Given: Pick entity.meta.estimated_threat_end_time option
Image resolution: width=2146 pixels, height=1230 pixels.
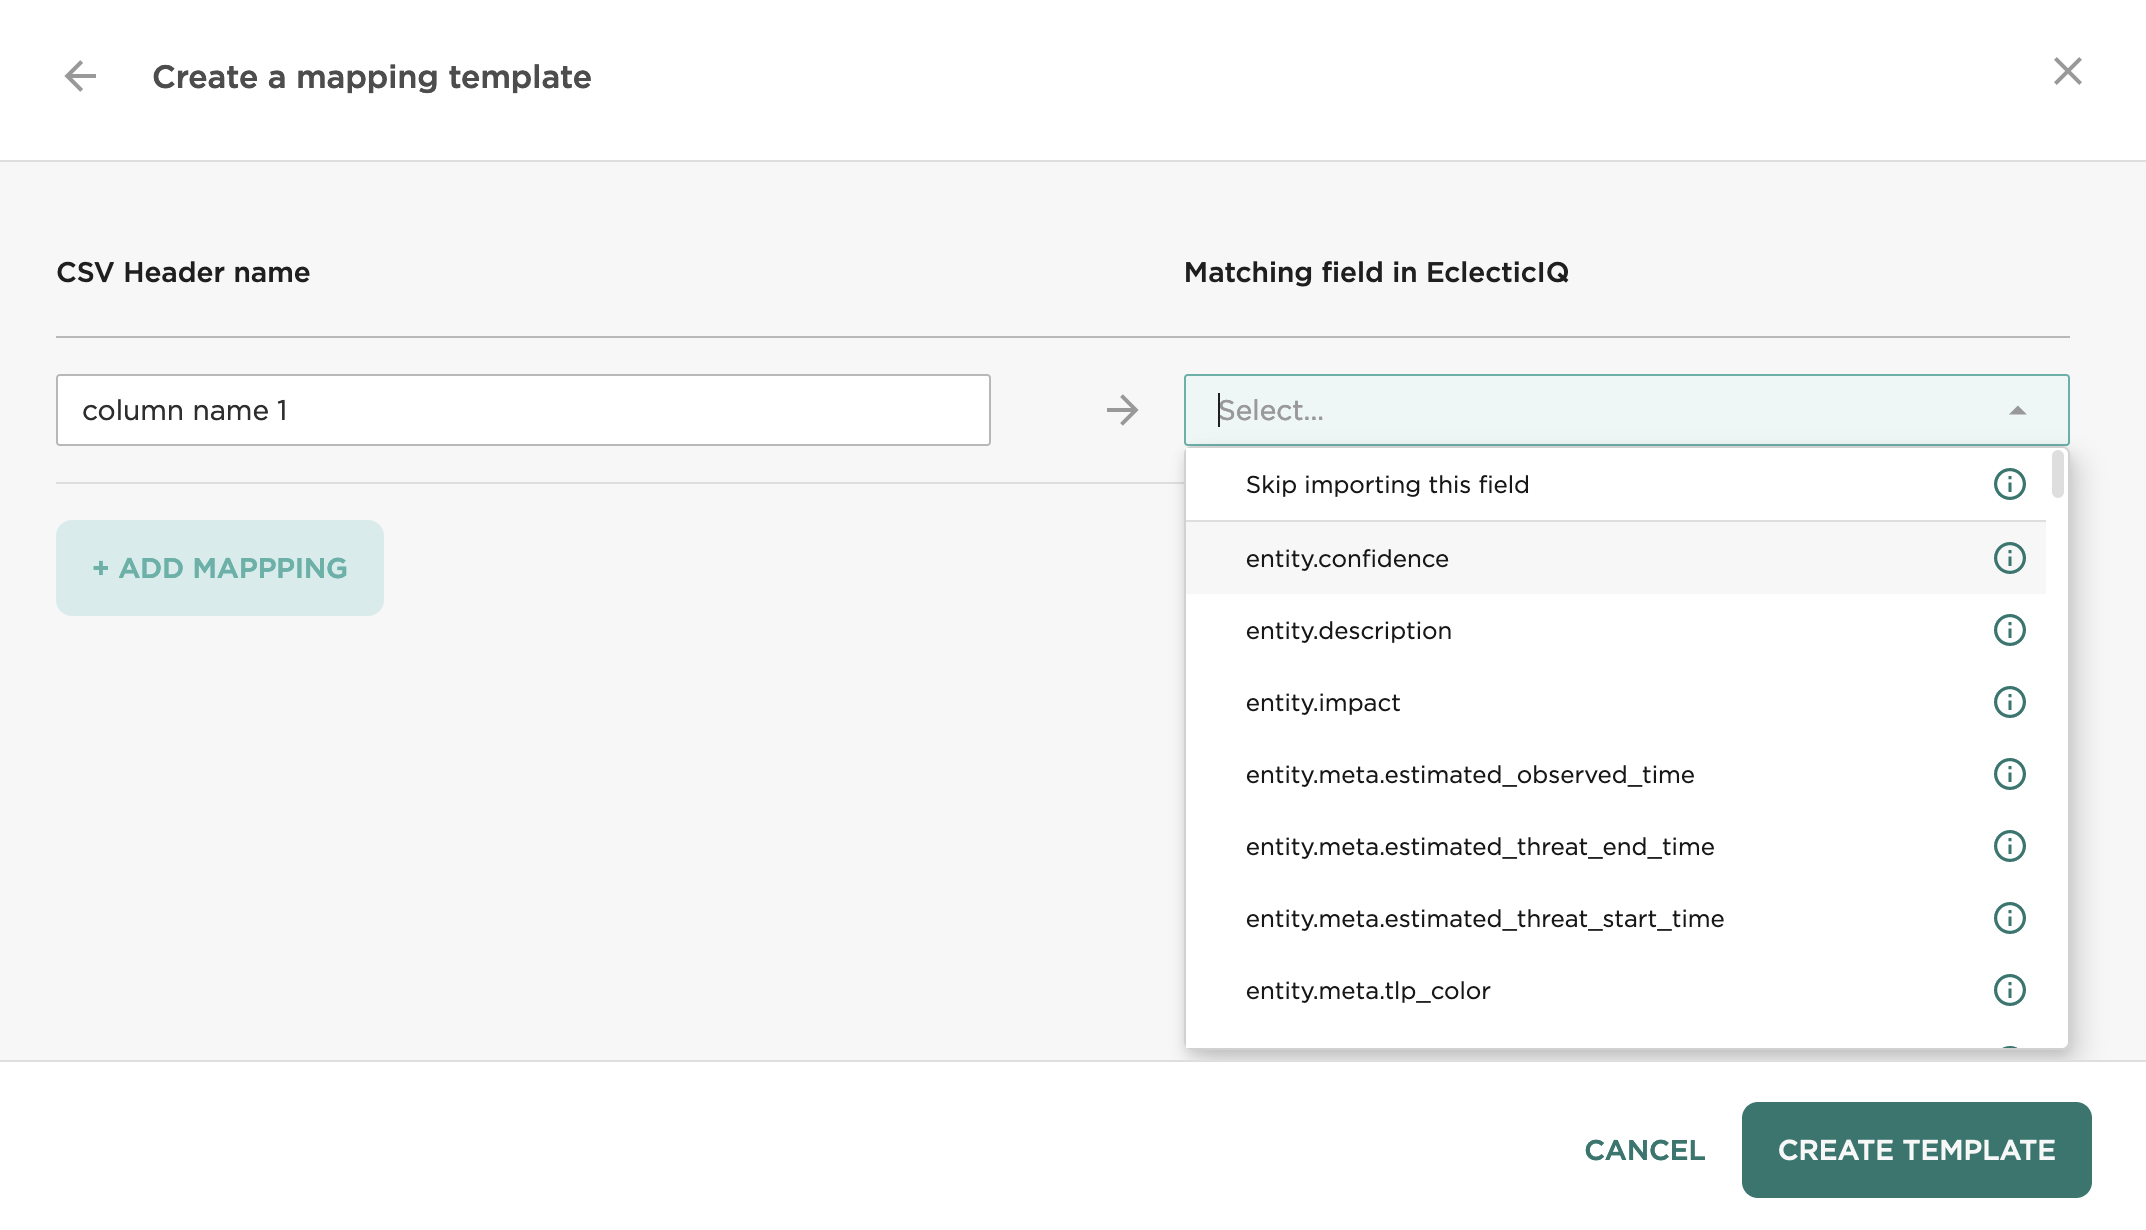Looking at the screenshot, I should tap(1615, 846).
